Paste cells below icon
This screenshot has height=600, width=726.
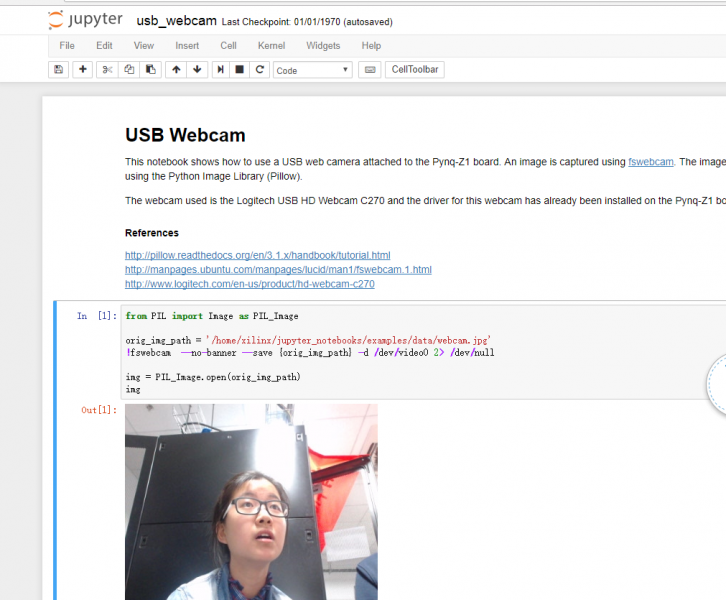(x=150, y=69)
